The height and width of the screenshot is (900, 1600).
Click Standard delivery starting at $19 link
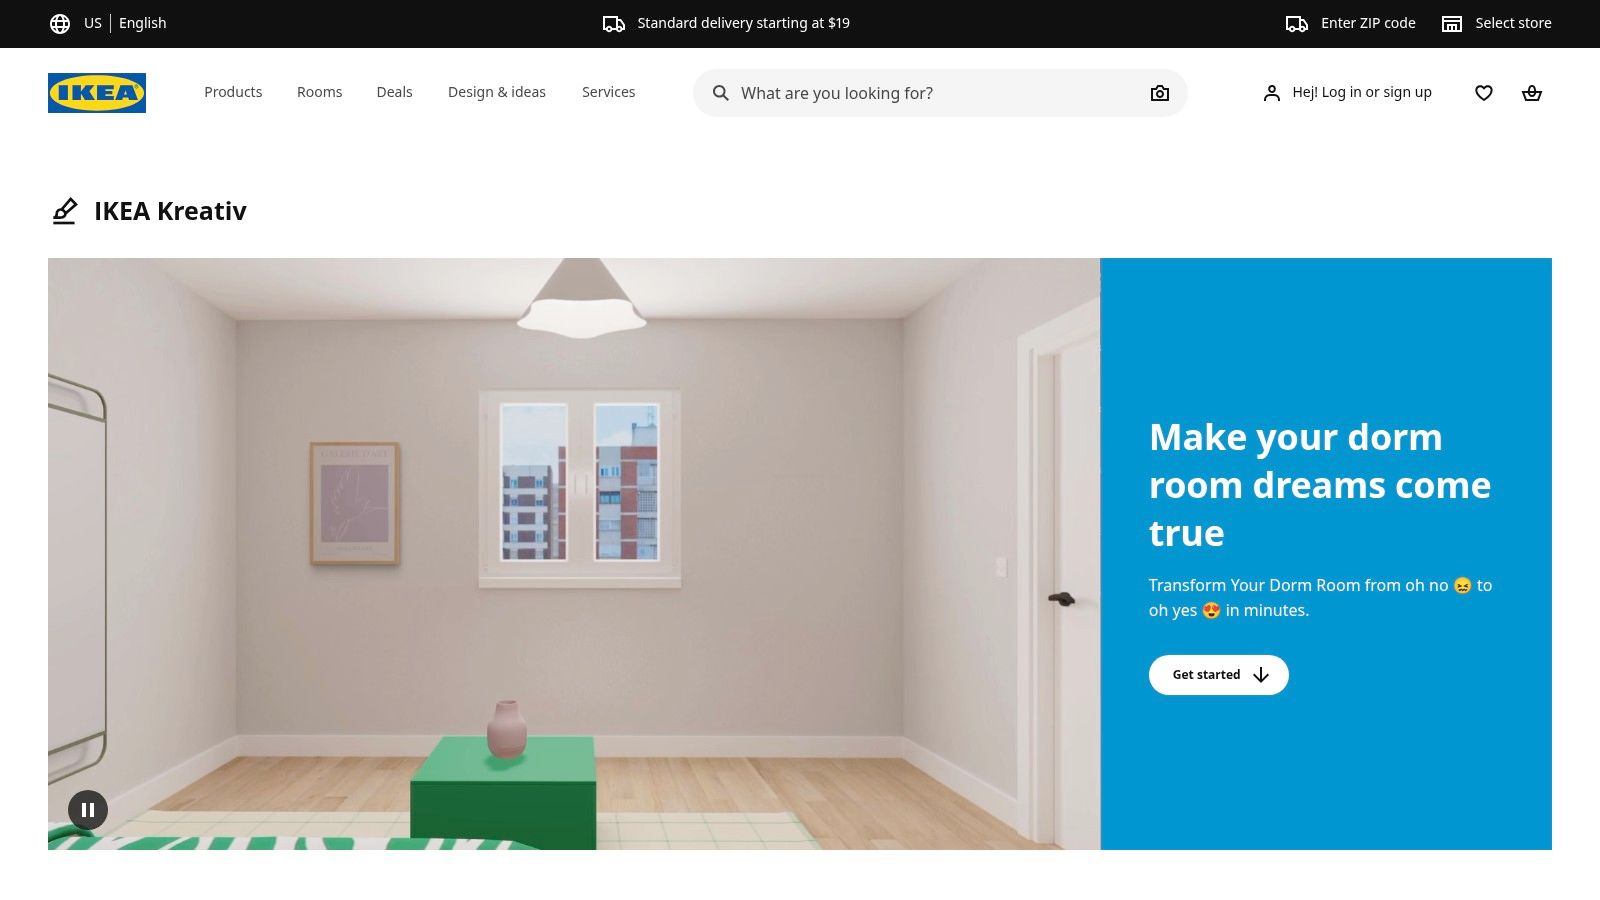click(743, 23)
